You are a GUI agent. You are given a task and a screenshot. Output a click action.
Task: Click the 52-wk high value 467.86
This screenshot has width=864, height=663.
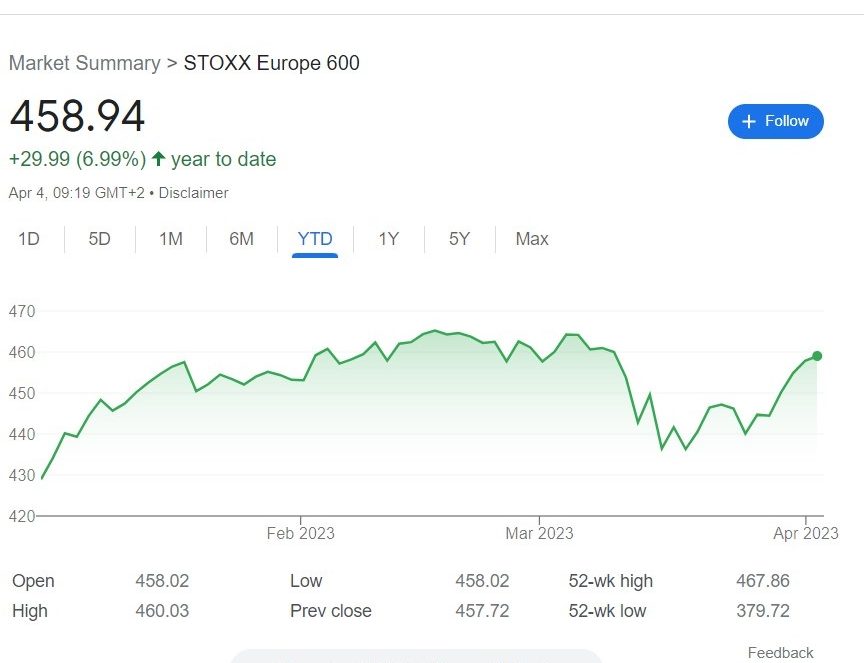tap(763, 581)
